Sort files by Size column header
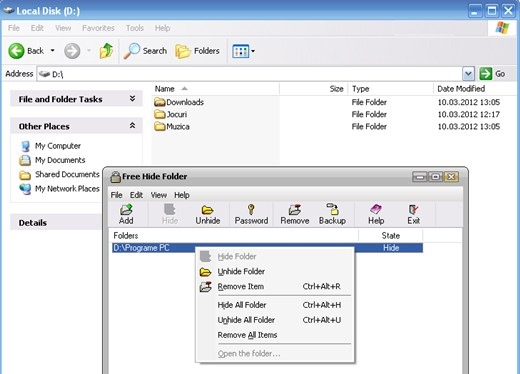This screenshot has width=520, height=374. tap(314, 89)
